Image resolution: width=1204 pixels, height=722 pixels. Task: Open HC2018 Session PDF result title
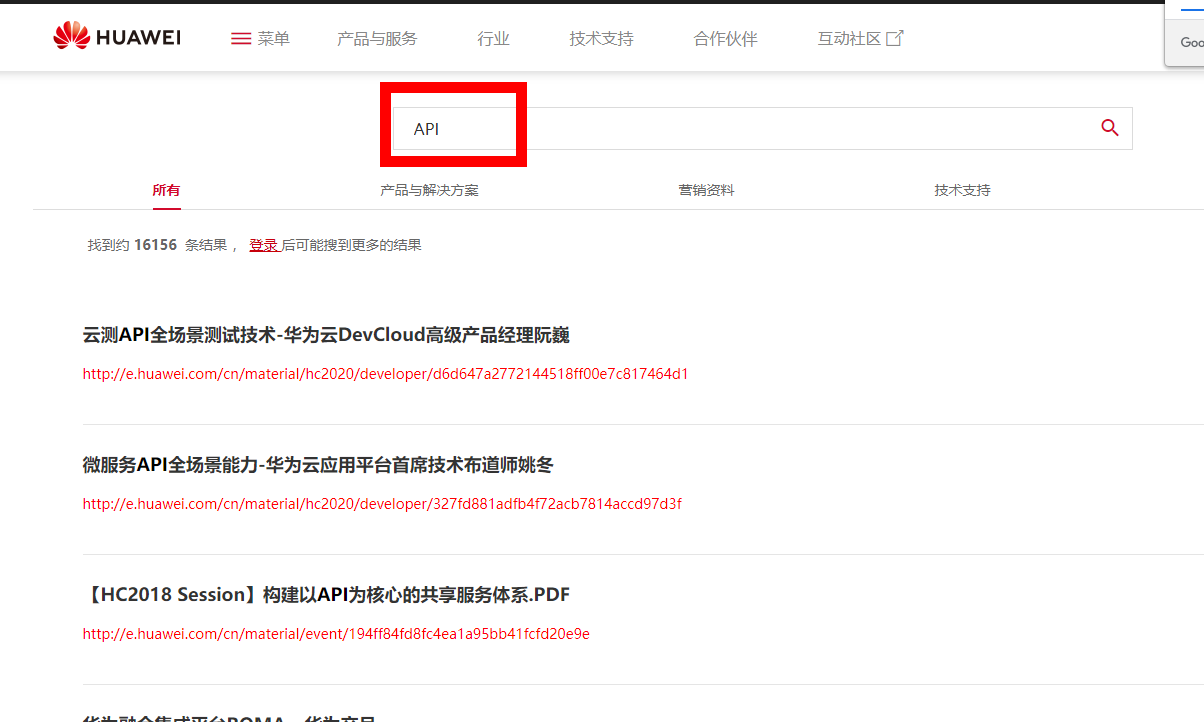coord(326,595)
